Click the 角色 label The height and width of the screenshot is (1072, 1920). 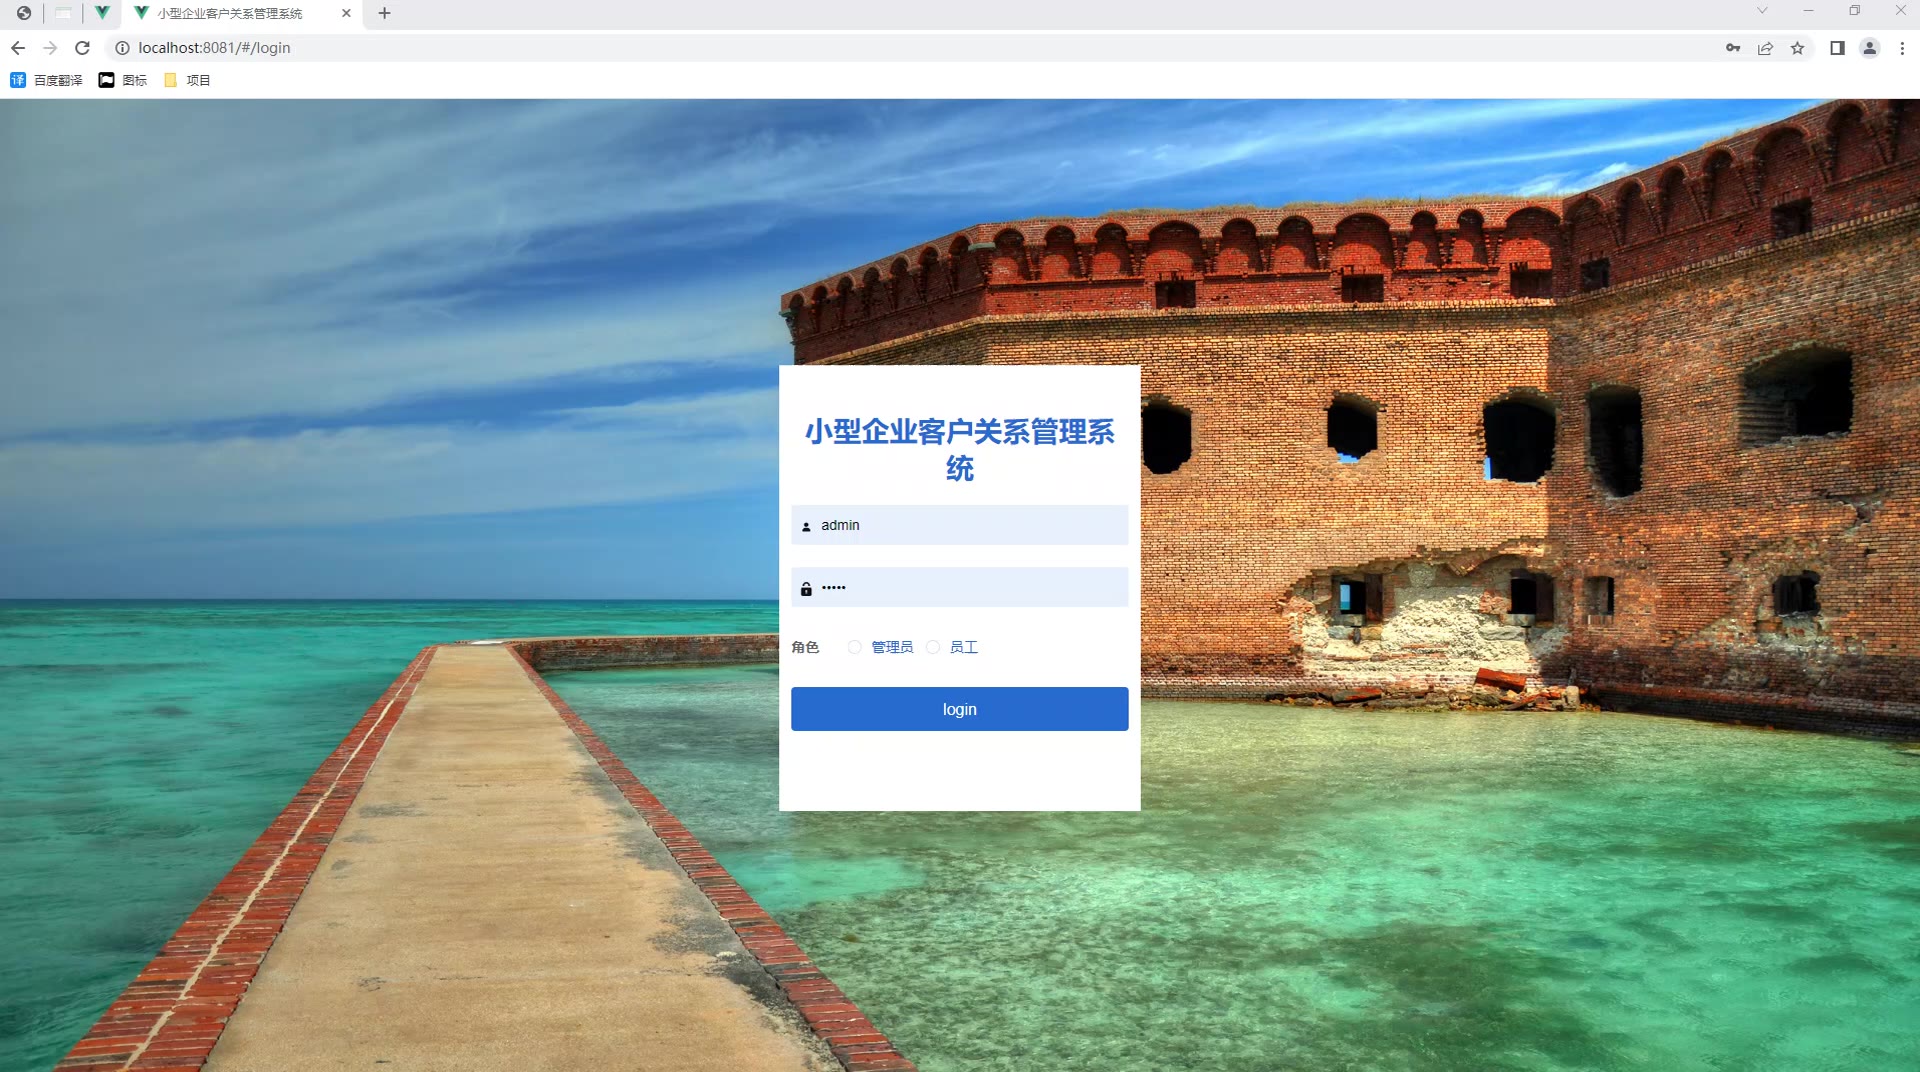pos(805,647)
